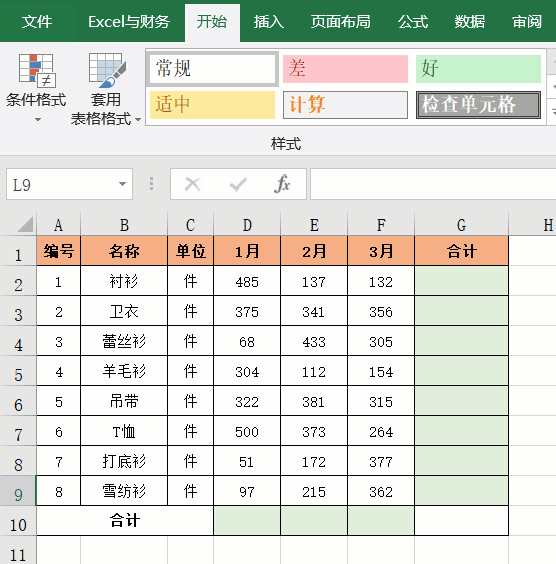Select row 1 header
556x564 pixels.
point(18,251)
